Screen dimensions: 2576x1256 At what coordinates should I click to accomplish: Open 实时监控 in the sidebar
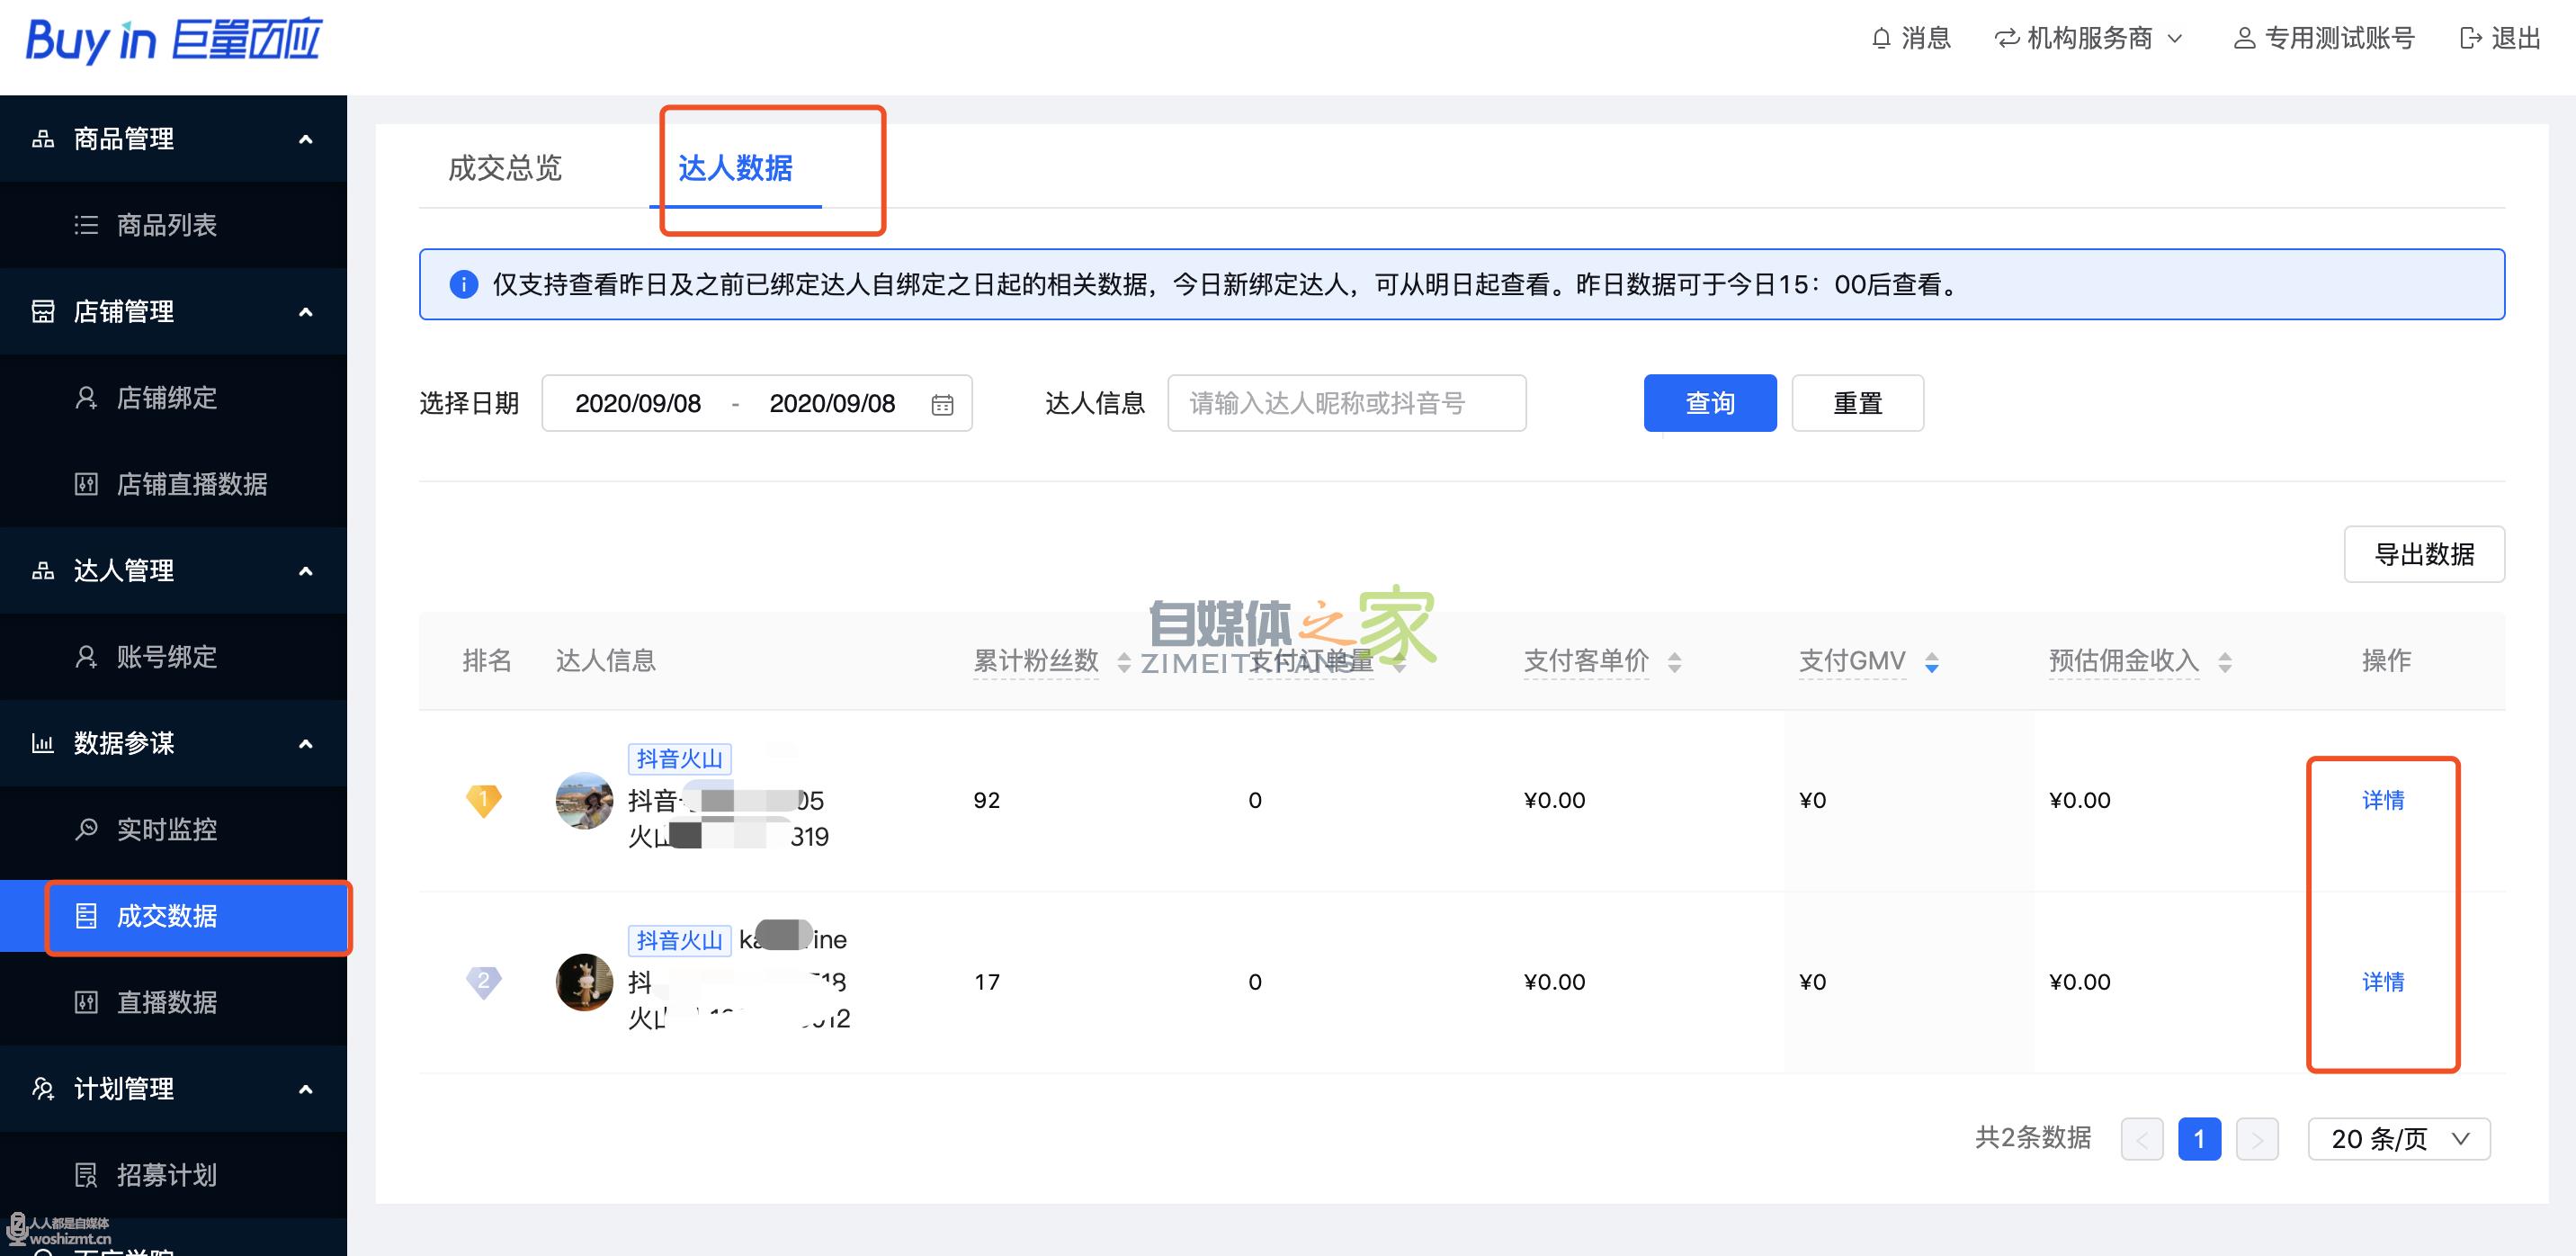tap(166, 829)
